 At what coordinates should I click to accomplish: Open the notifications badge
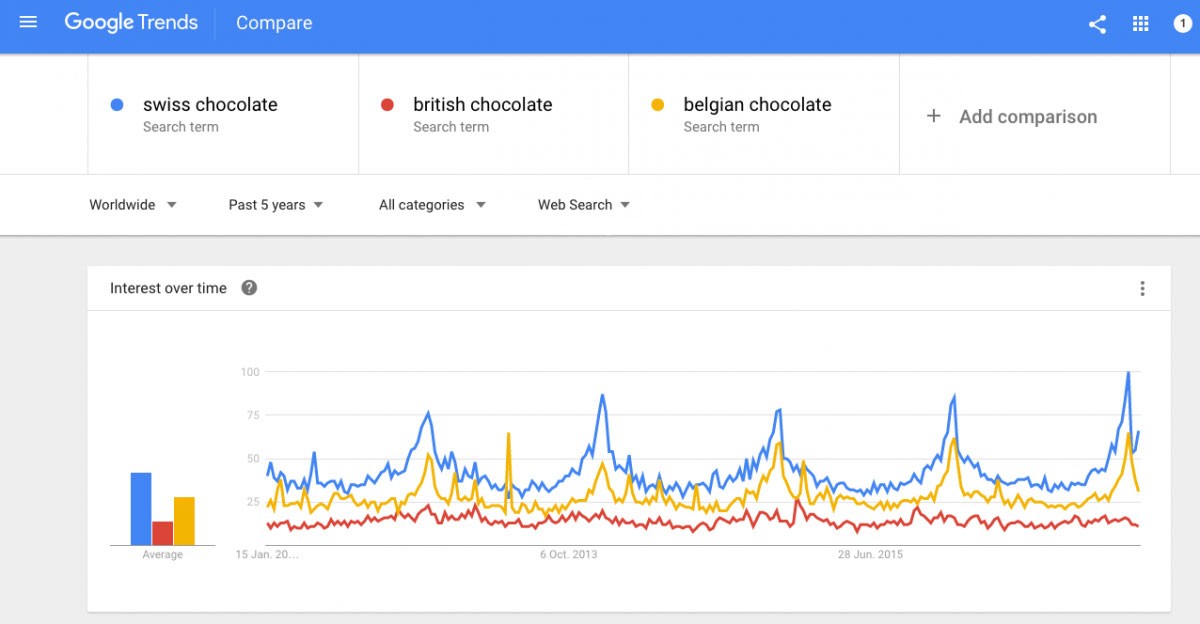coord(1183,24)
